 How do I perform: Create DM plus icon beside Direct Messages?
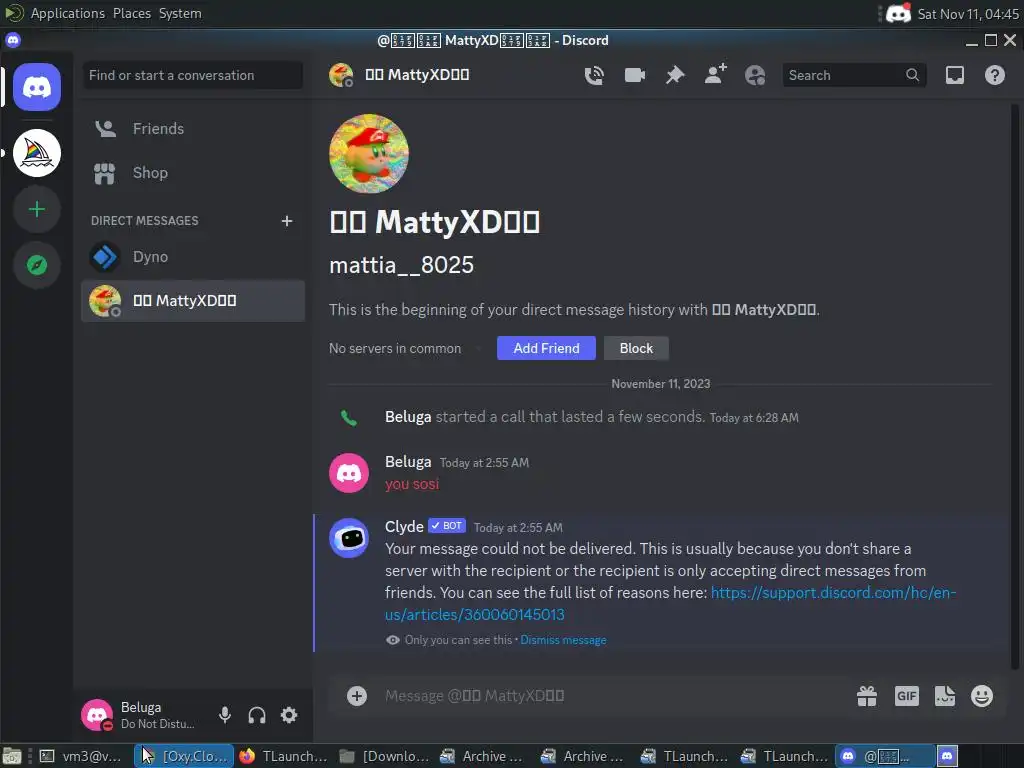(x=287, y=221)
